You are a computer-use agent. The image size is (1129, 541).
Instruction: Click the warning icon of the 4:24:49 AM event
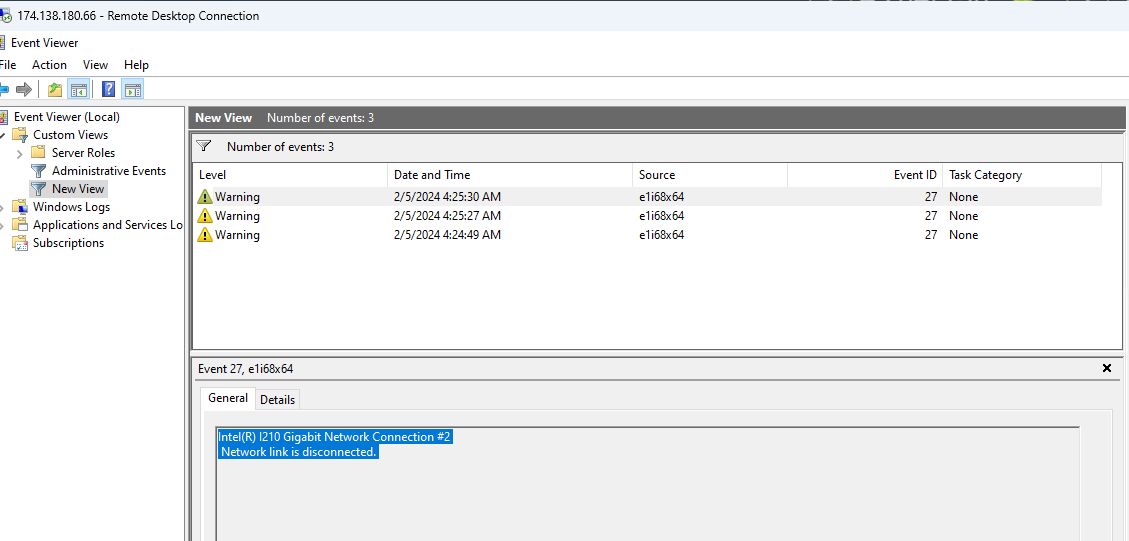(205, 235)
